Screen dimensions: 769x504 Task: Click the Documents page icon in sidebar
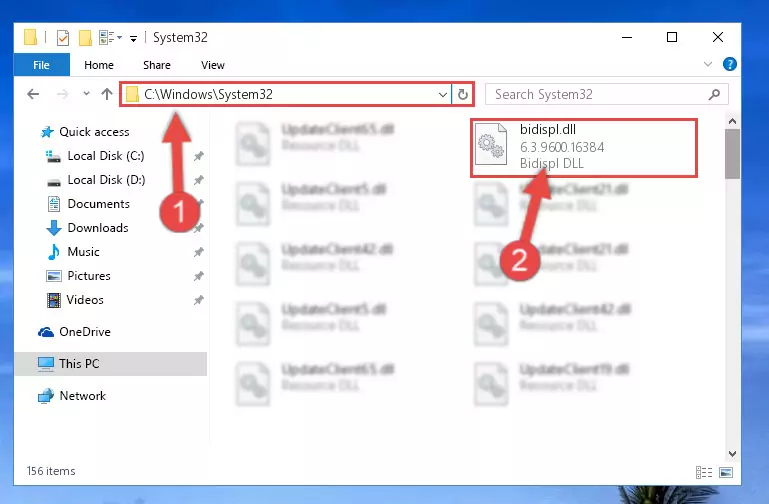pos(53,204)
